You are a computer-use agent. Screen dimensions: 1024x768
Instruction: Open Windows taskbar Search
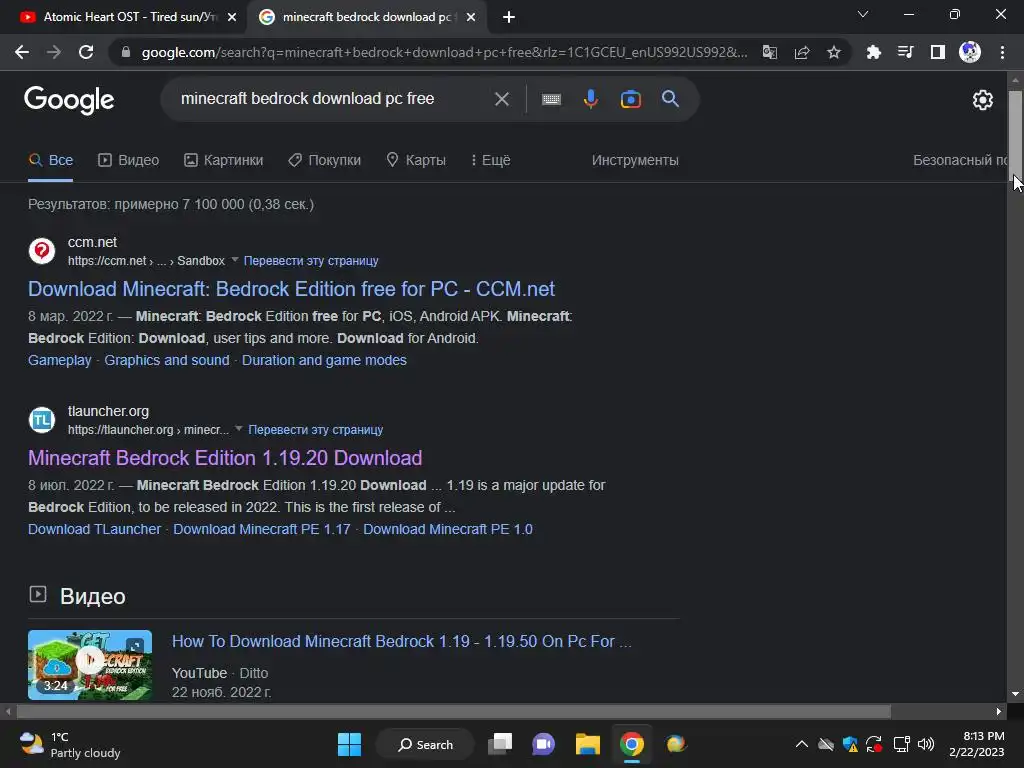pos(425,744)
